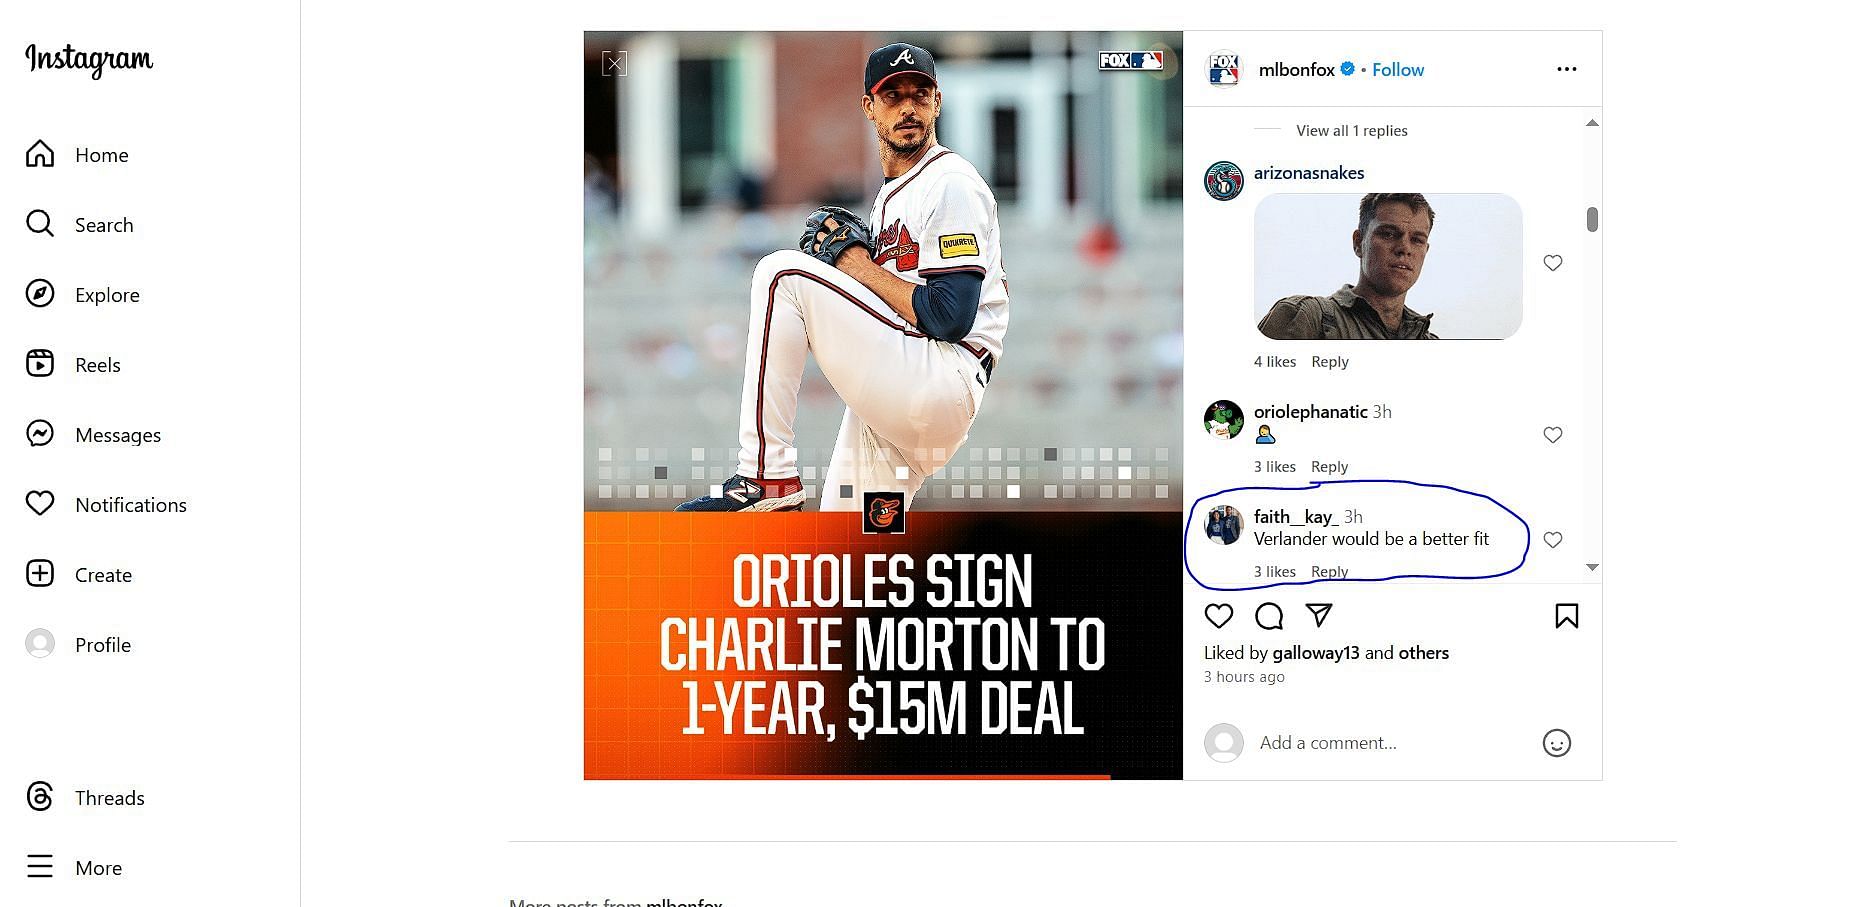The height and width of the screenshot is (907, 1860).
Task: Like the arizonasnakes comment
Action: tap(1552, 263)
